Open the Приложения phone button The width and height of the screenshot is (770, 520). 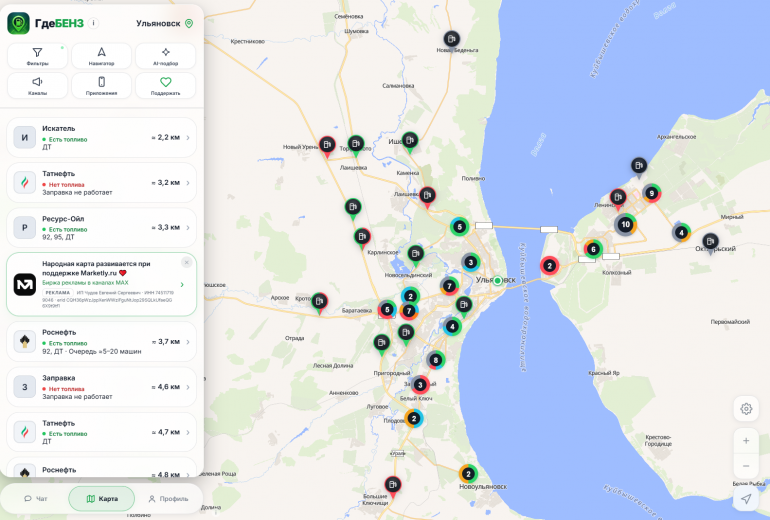pos(101,85)
